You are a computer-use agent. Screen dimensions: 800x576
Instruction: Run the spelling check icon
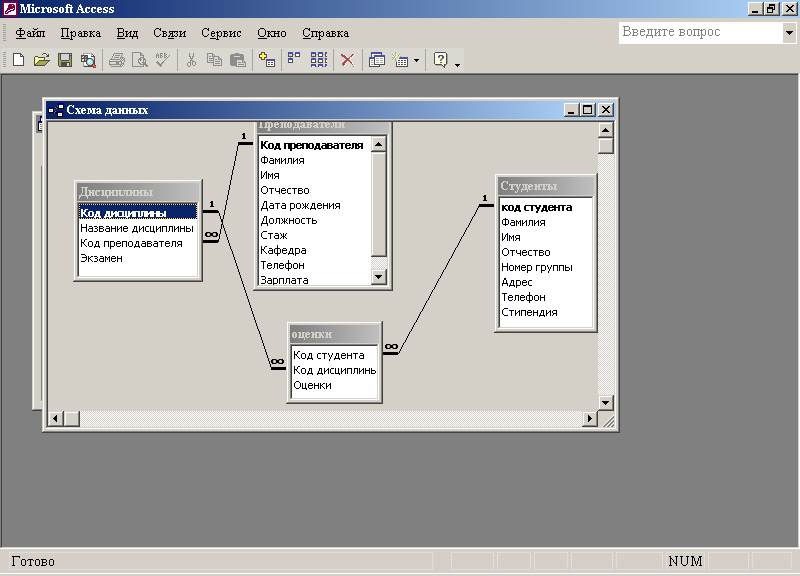click(x=163, y=60)
